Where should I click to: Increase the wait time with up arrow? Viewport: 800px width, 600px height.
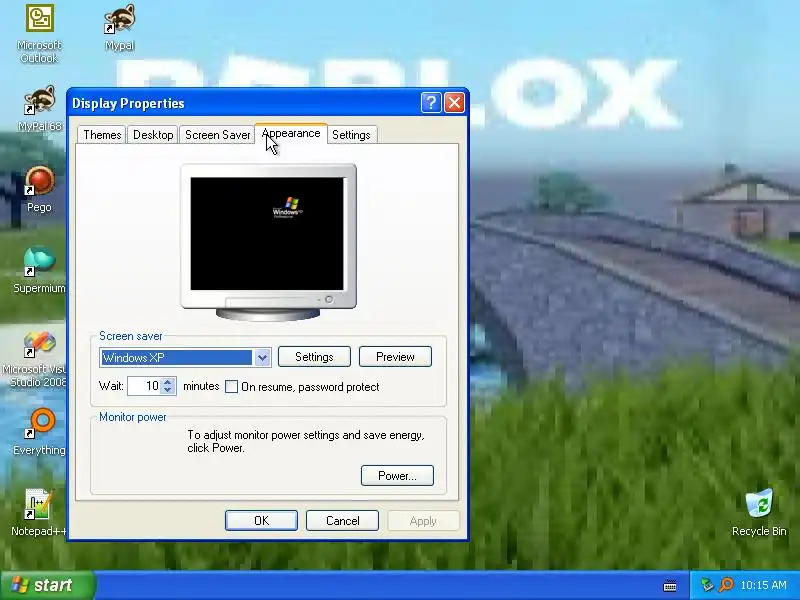(168, 382)
